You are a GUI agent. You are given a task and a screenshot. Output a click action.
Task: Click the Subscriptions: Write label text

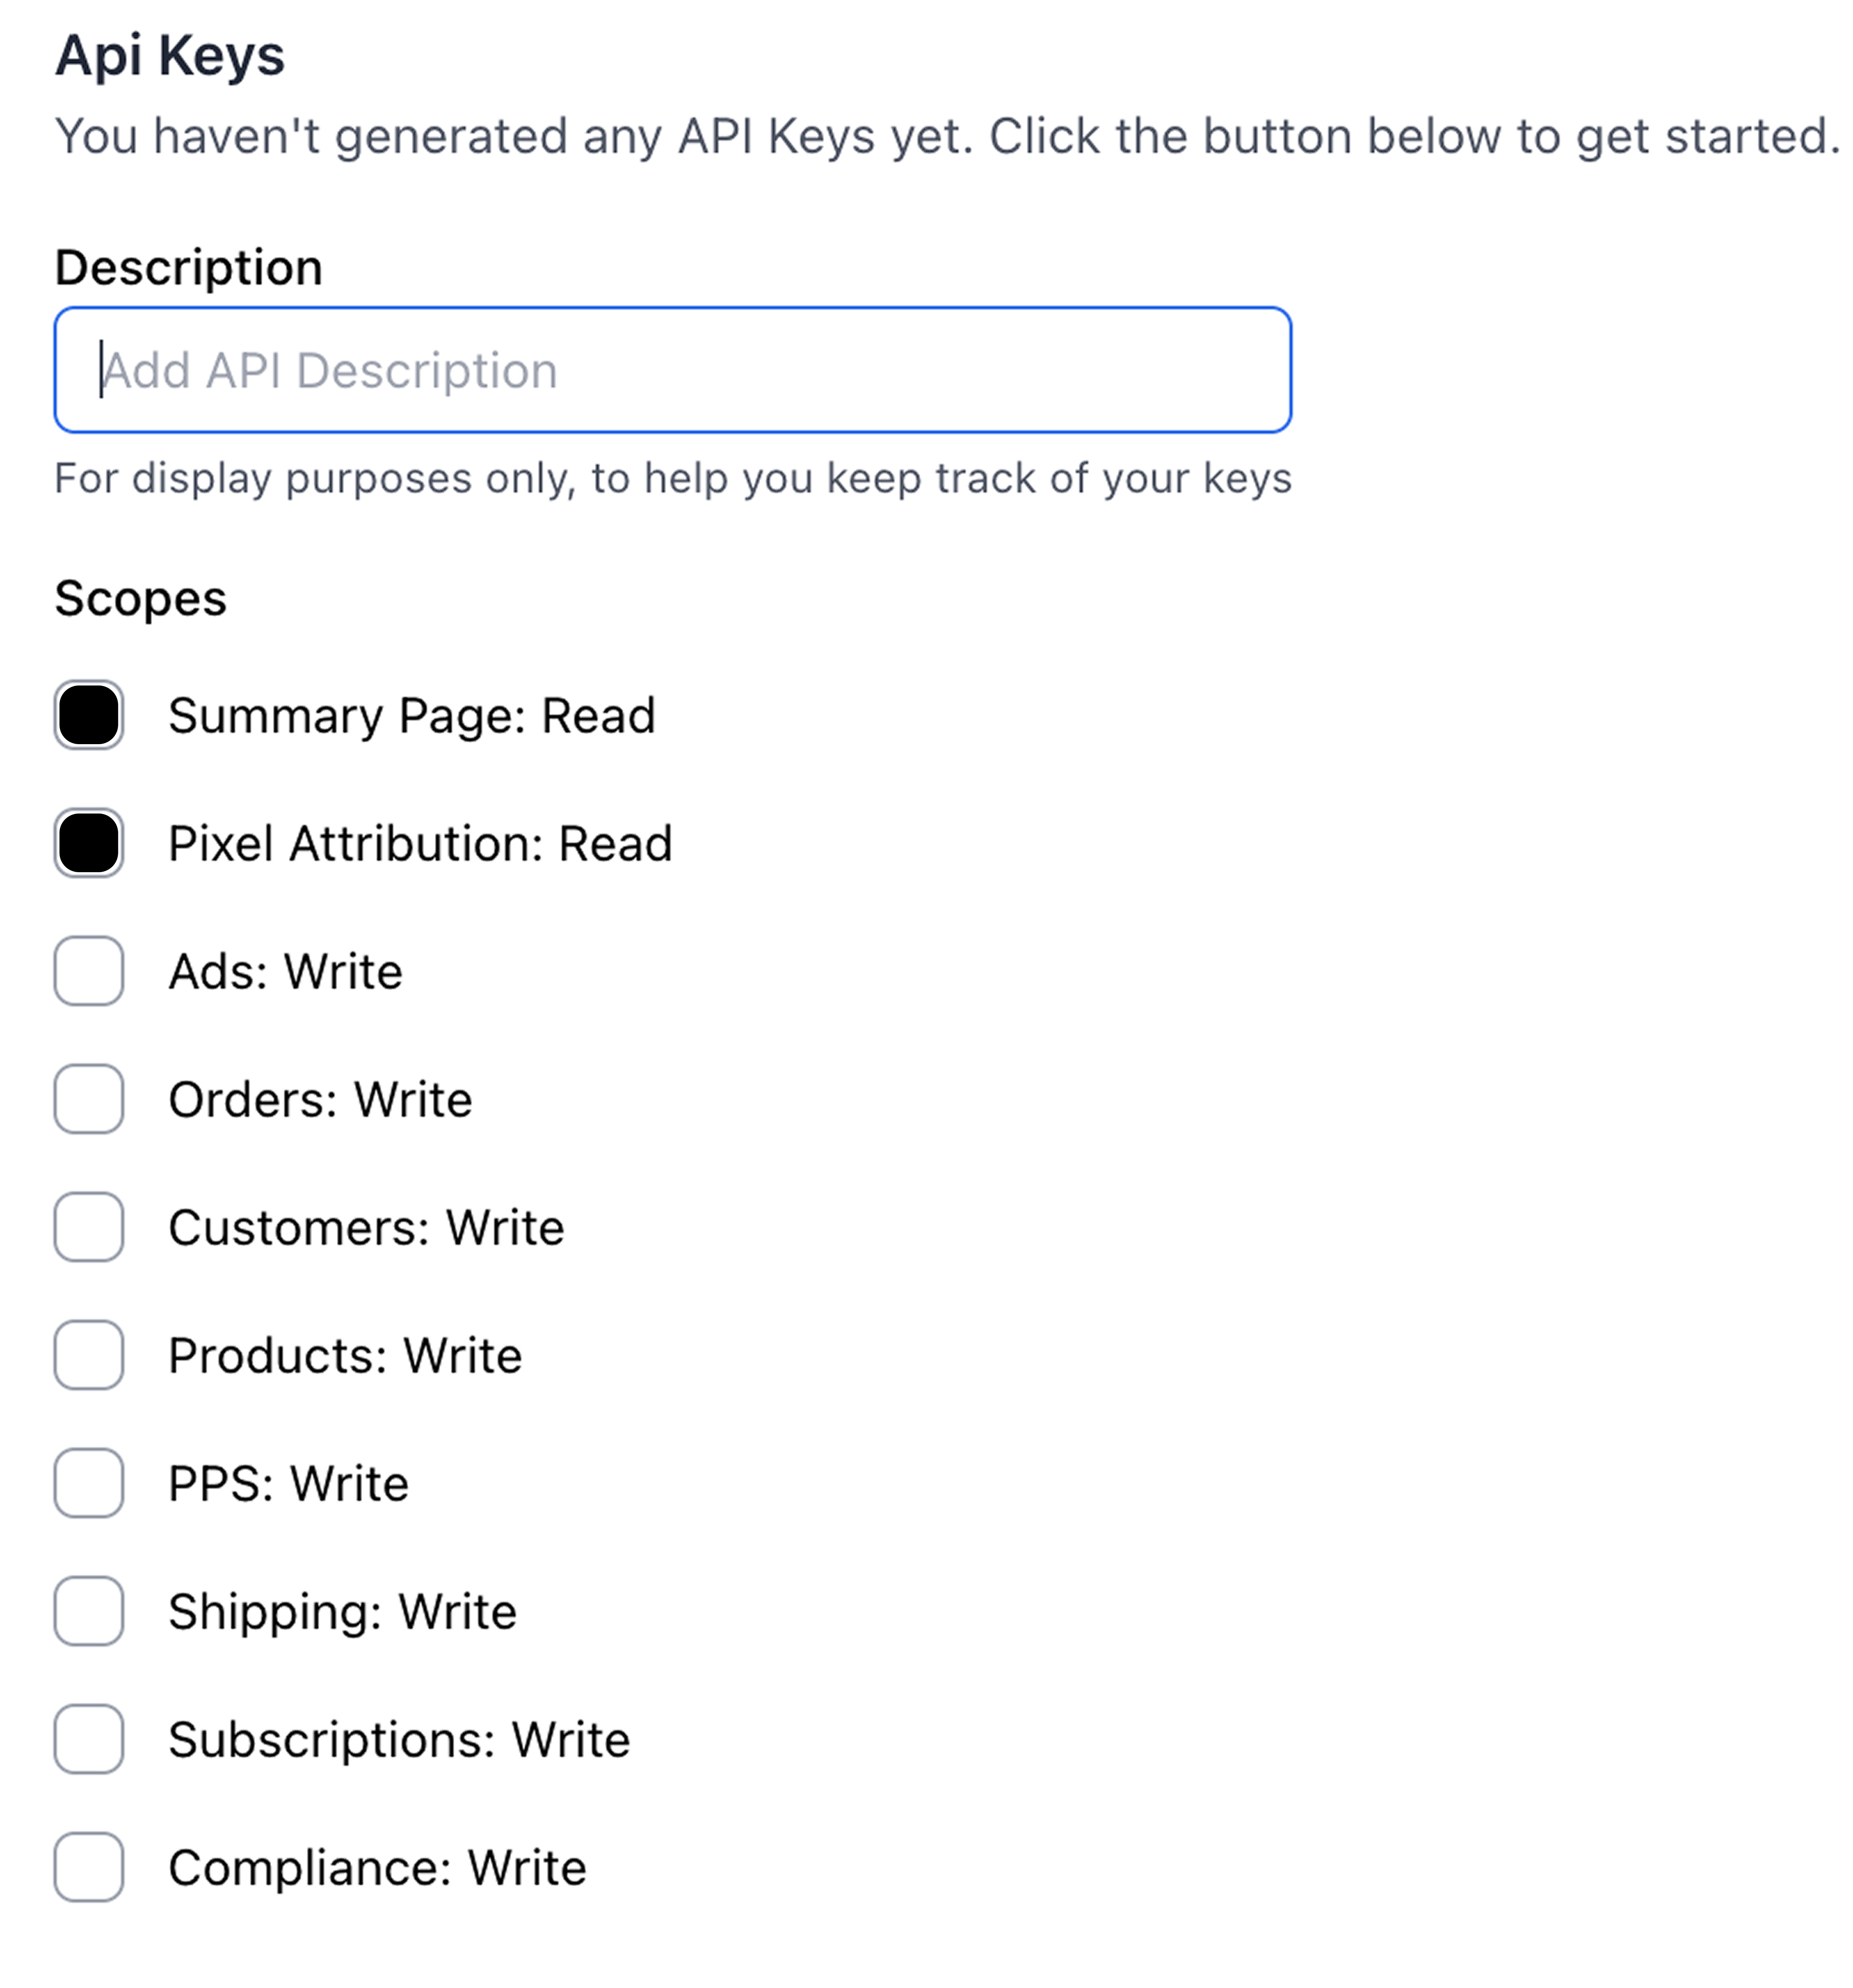click(399, 1740)
